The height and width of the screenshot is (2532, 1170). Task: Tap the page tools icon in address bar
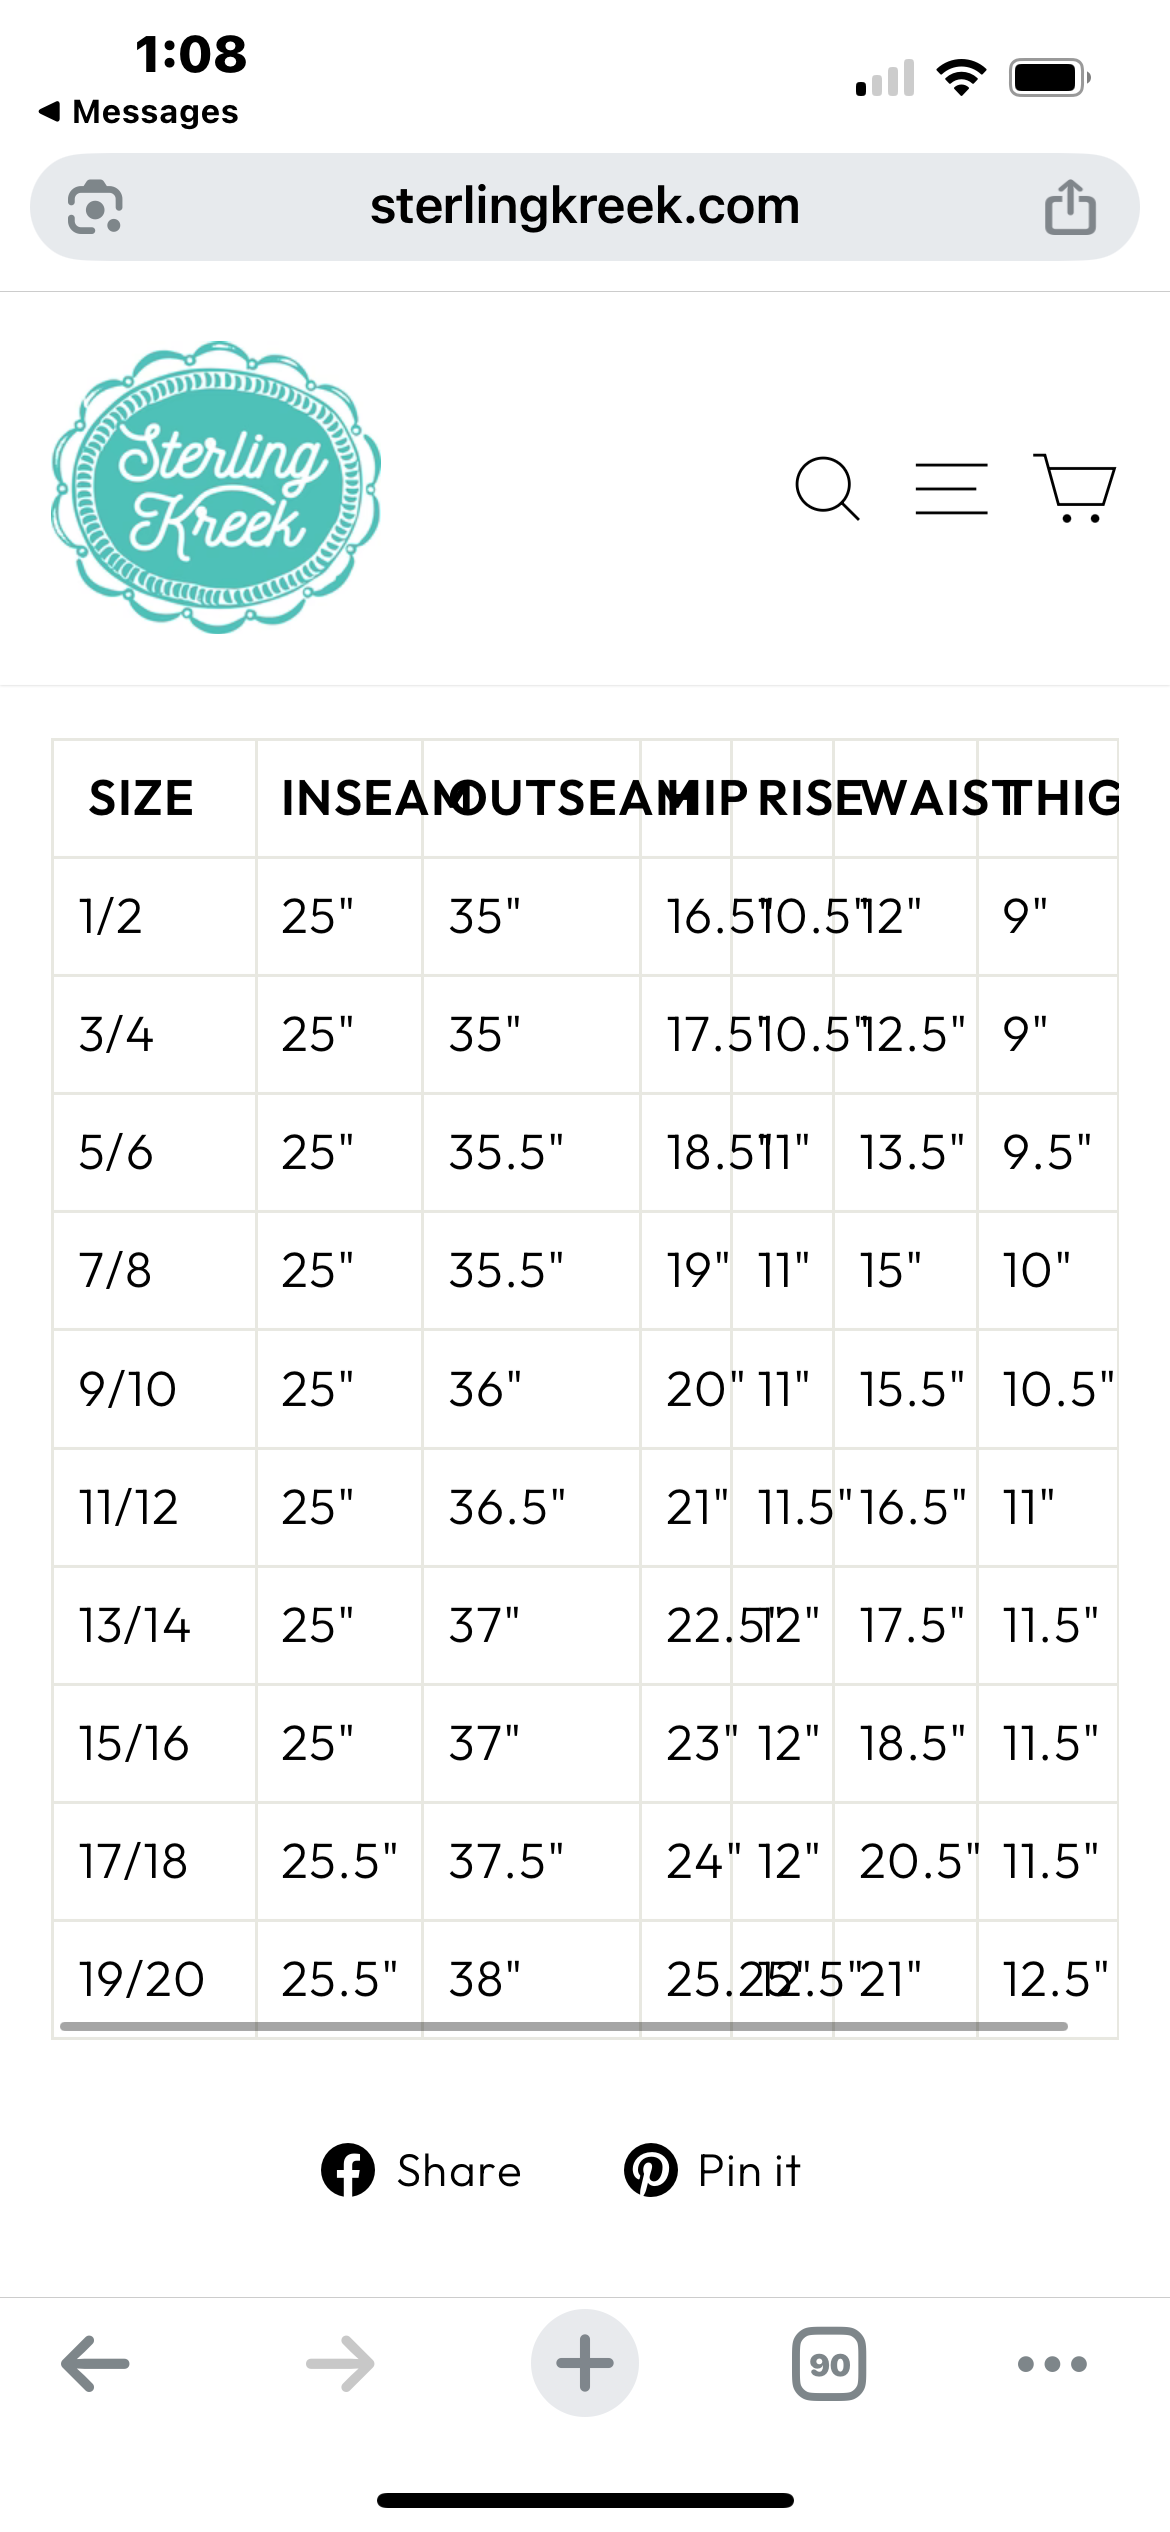pyautogui.click(x=95, y=207)
